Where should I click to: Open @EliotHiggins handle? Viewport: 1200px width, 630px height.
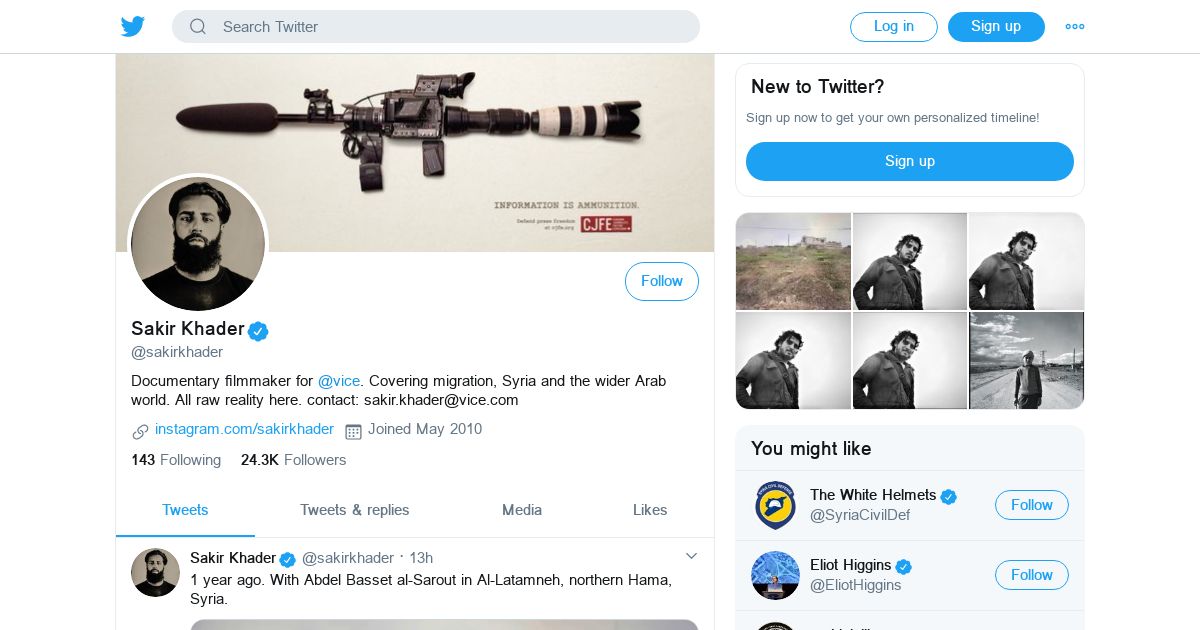click(x=856, y=585)
